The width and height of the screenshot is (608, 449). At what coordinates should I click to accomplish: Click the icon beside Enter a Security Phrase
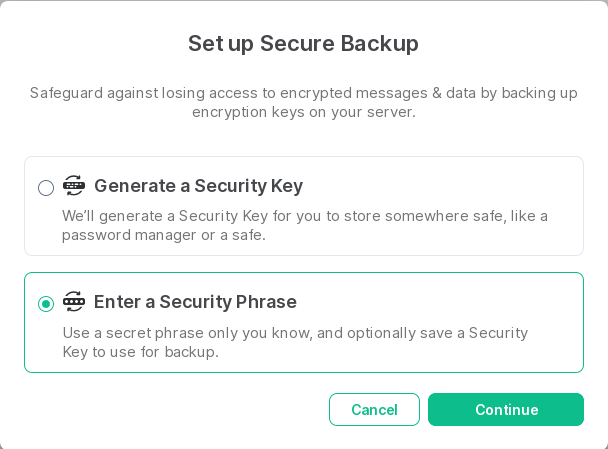click(x=74, y=301)
